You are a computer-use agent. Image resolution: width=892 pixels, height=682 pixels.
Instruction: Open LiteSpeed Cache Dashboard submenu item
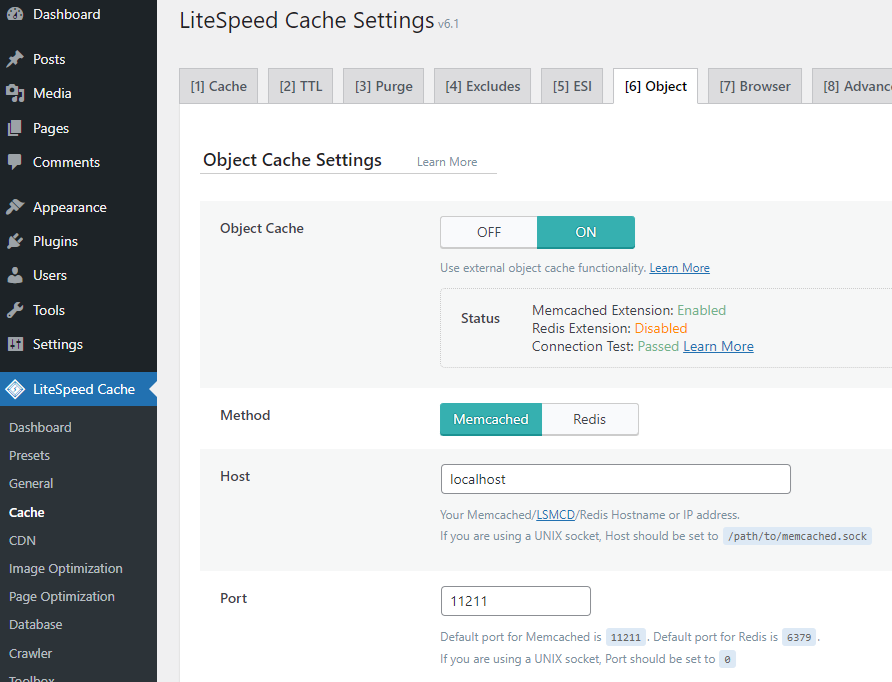(x=40, y=427)
